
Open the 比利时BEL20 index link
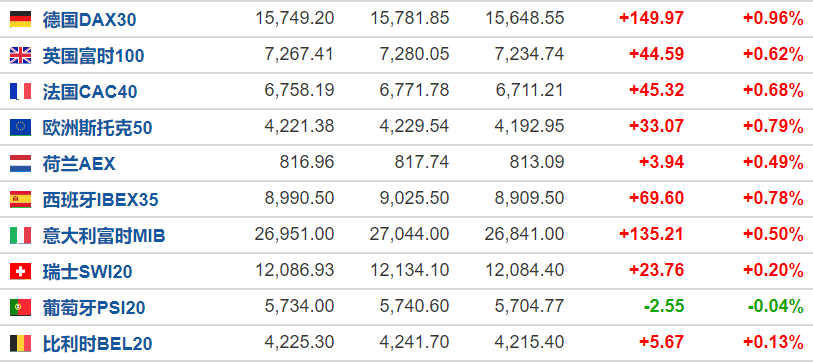click(97, 344)
